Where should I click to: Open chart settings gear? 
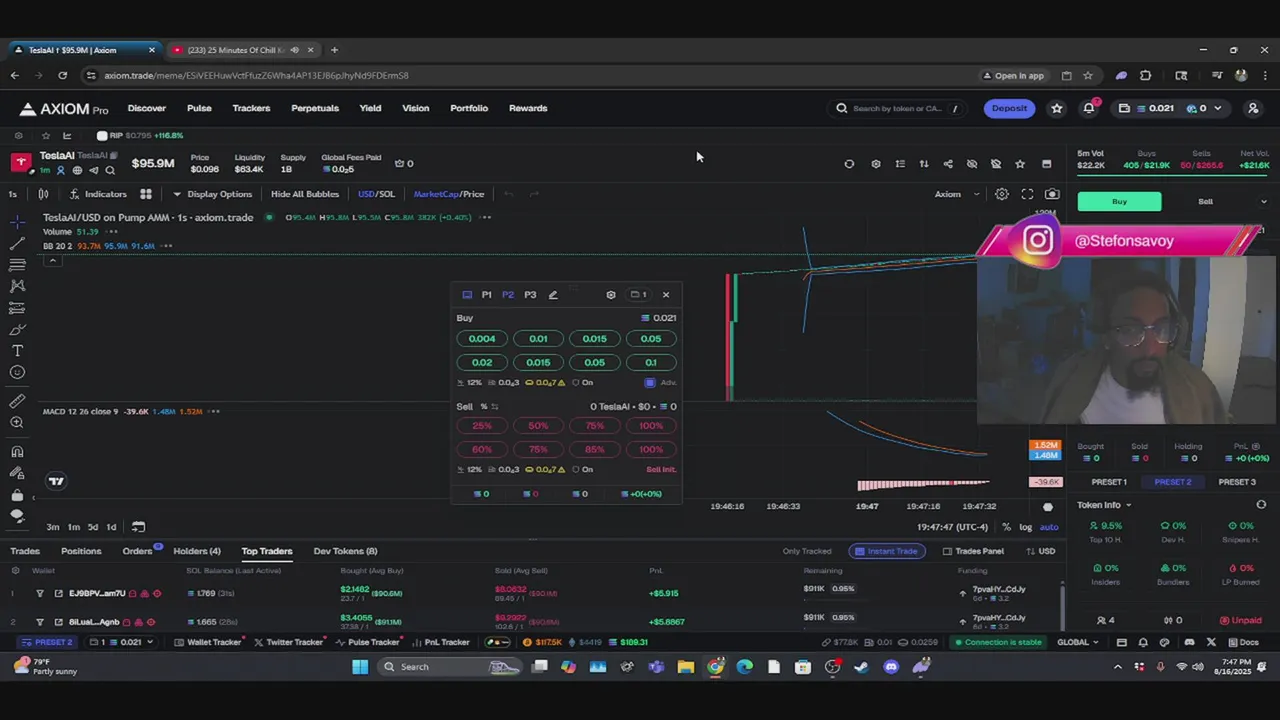click(x=1001, y=194)
